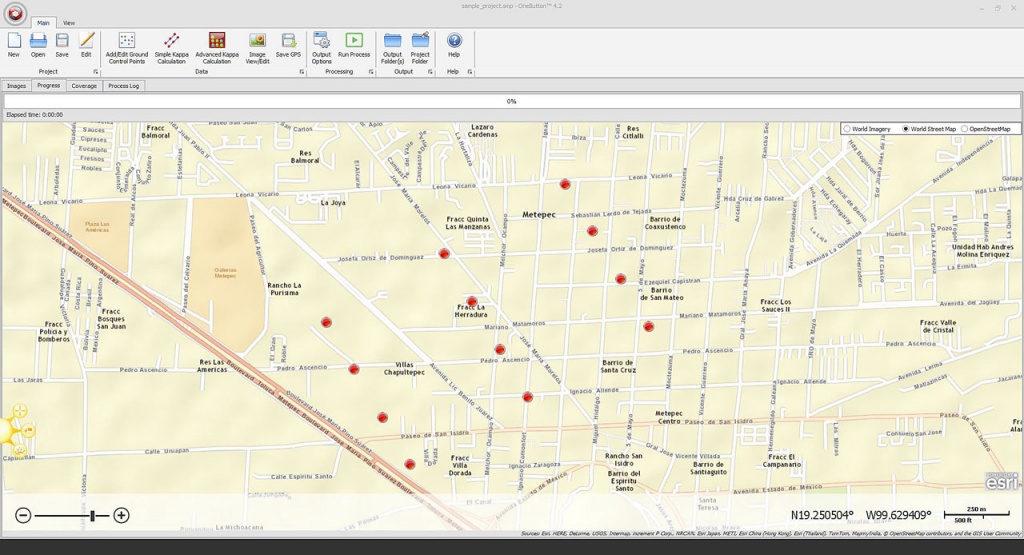
Task: Open Output Options settings
Action: click(x=321, y=48)
